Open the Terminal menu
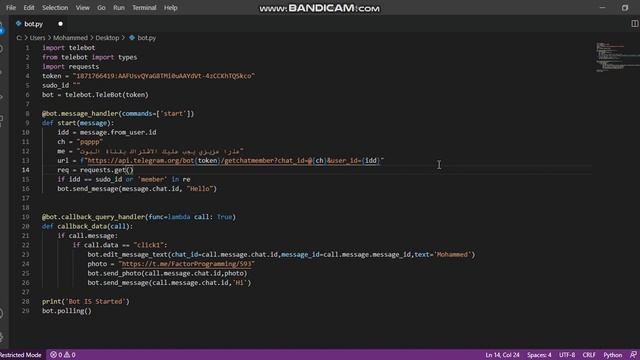640x360 pixels. coord(144,8)
